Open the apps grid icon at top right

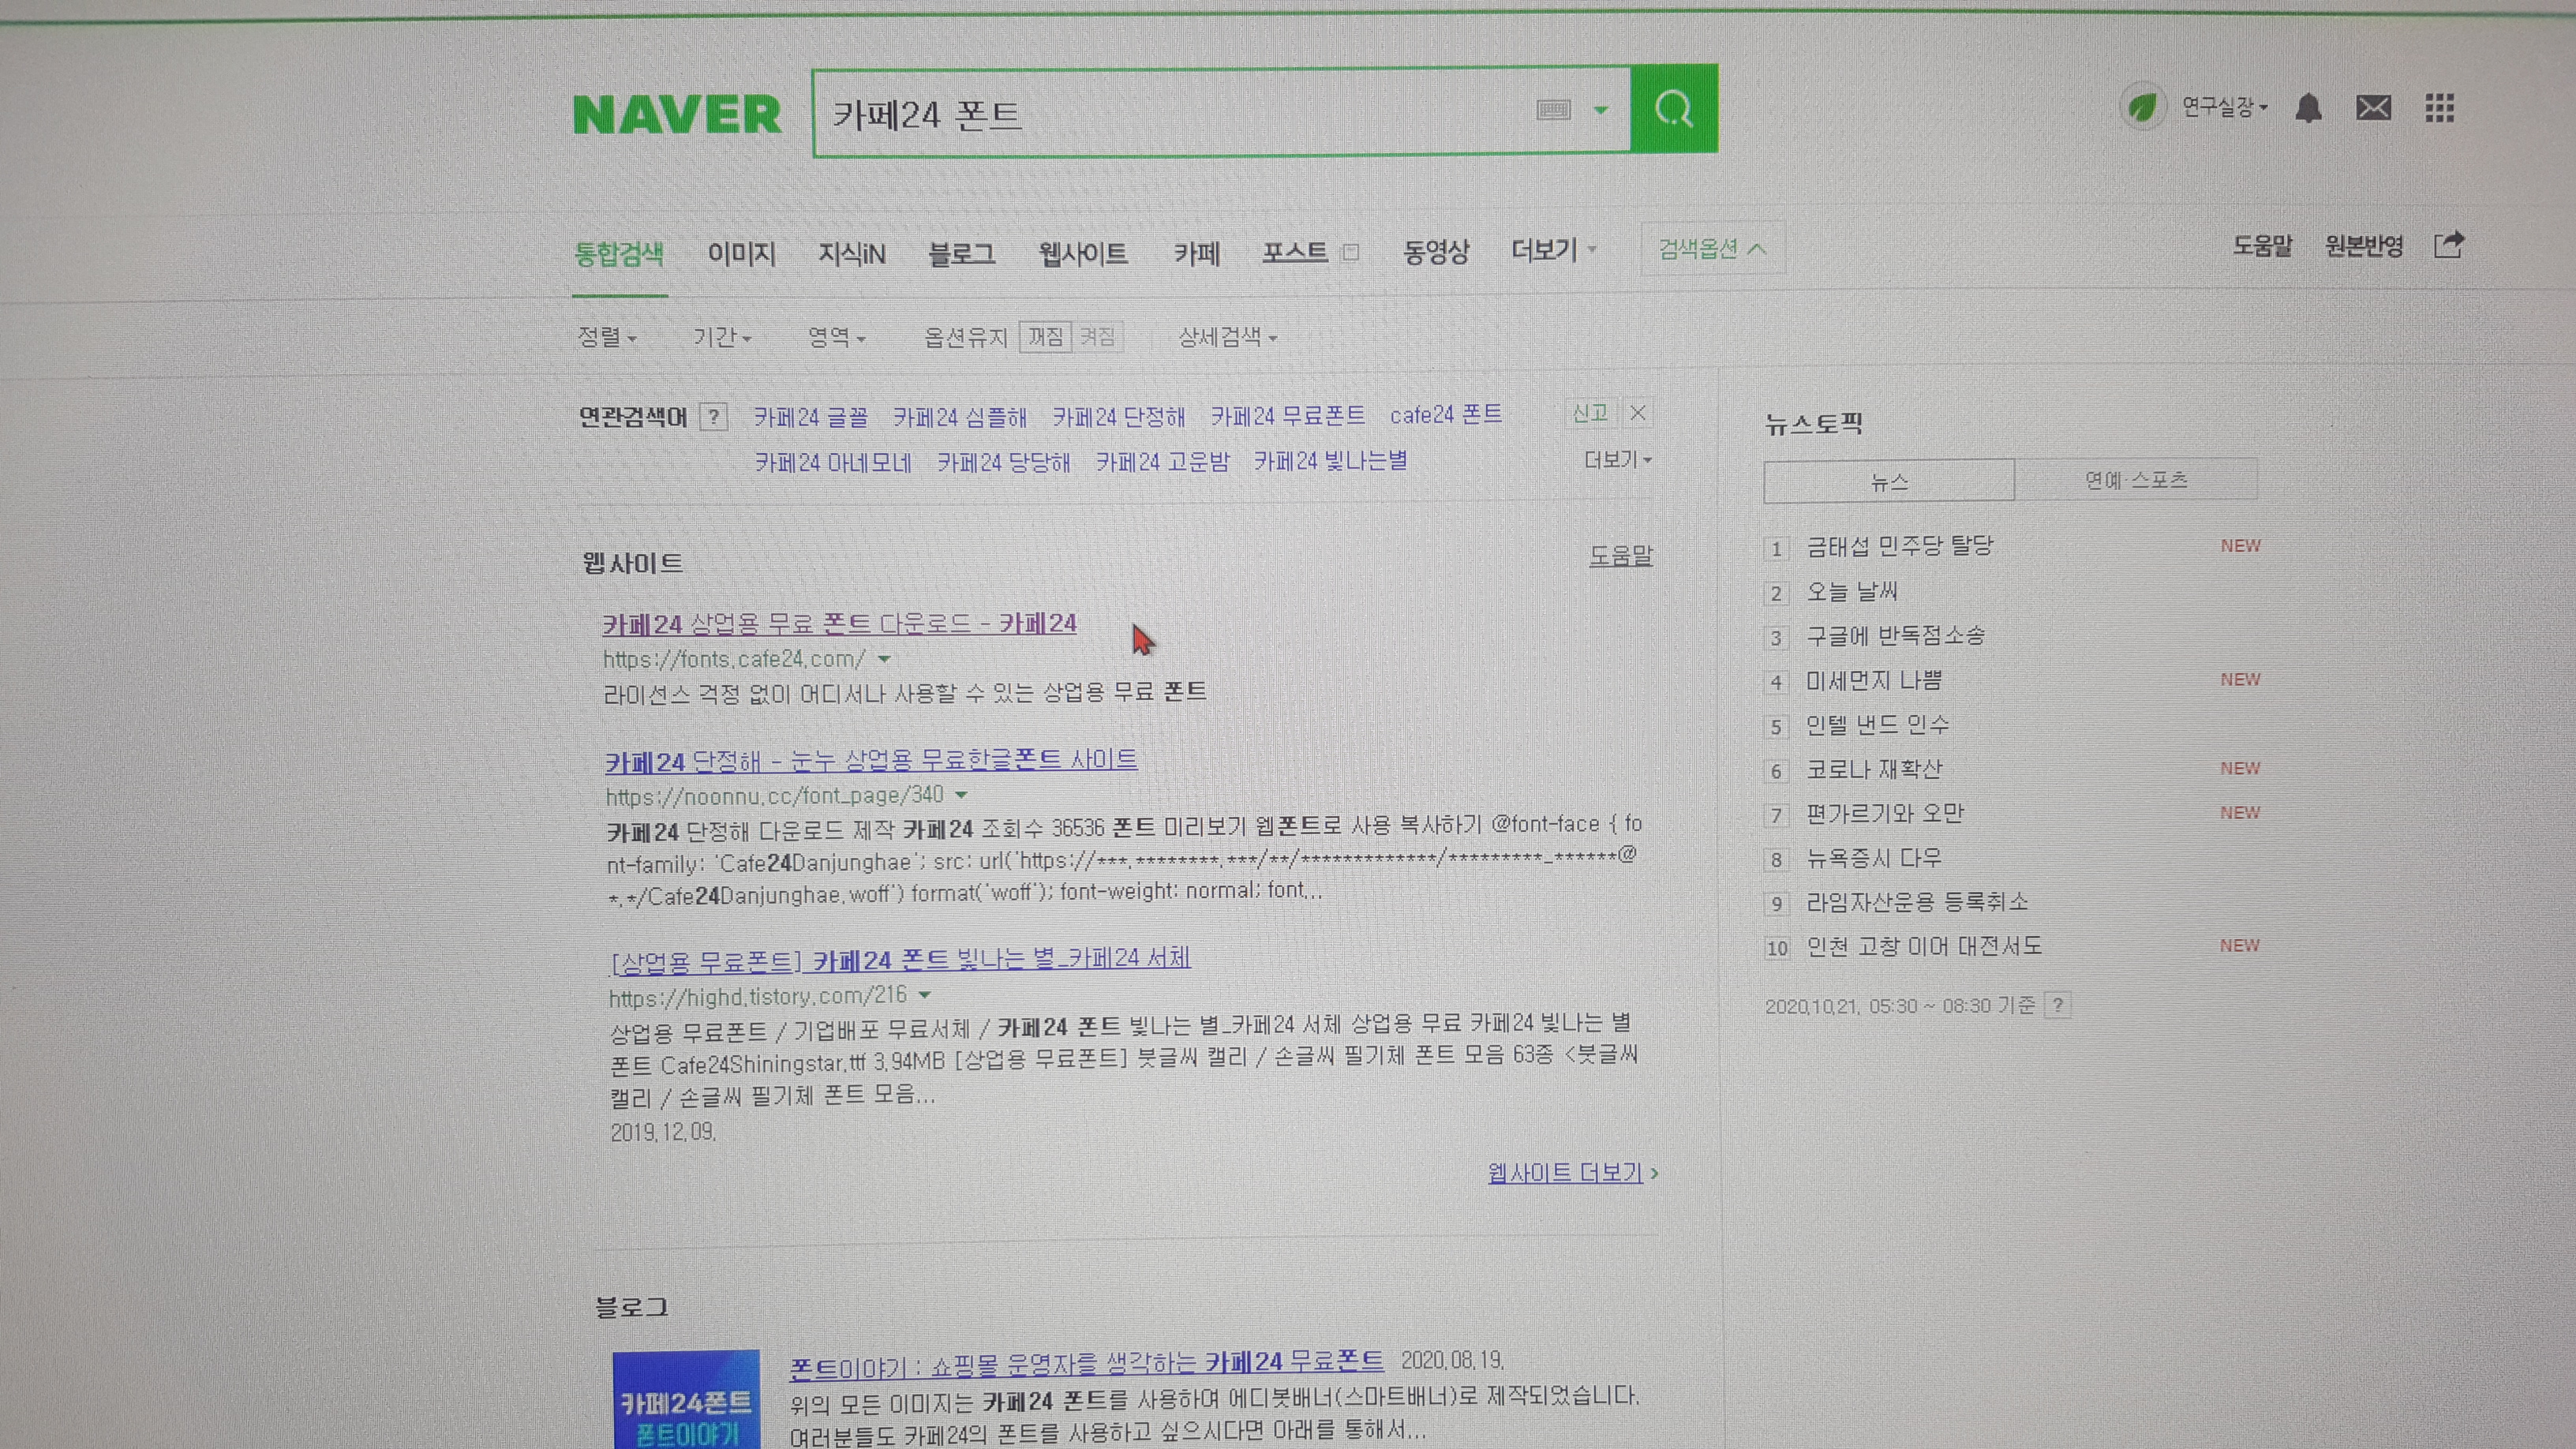[x=2440, y=108]
